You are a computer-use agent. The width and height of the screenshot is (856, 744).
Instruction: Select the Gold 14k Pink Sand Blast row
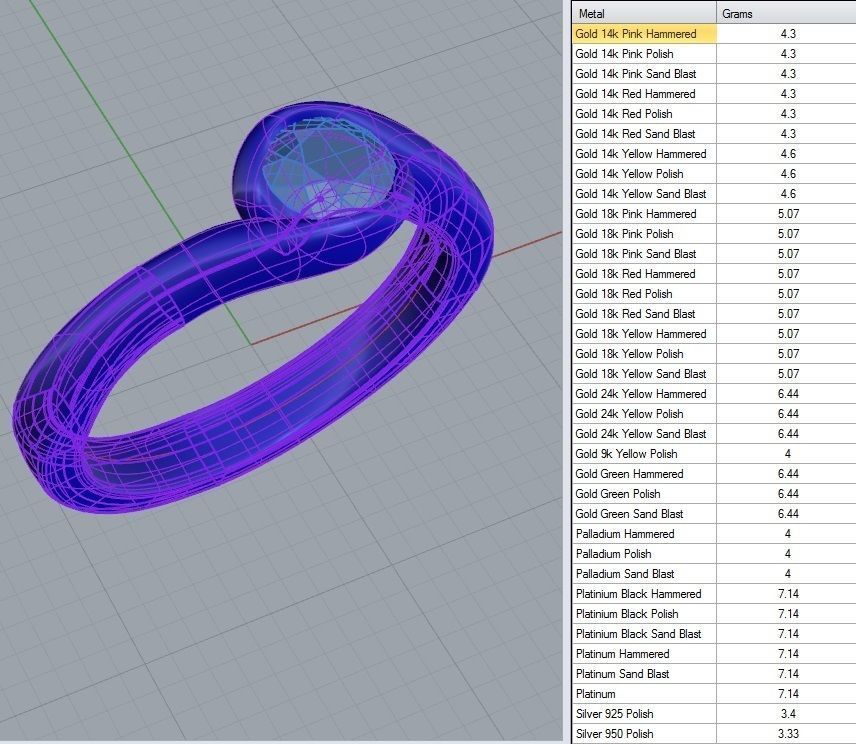coord(714,74)
